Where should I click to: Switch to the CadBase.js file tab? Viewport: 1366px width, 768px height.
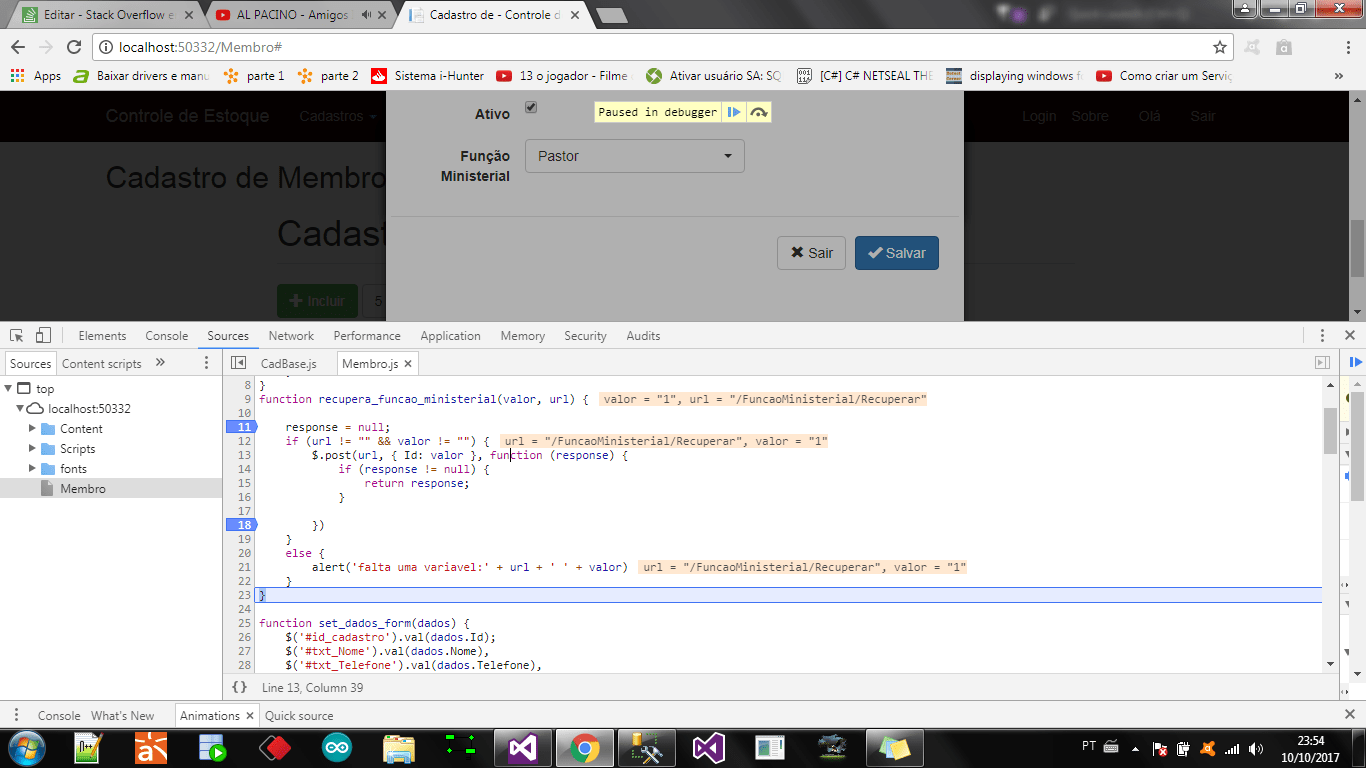tap(288, 364)
